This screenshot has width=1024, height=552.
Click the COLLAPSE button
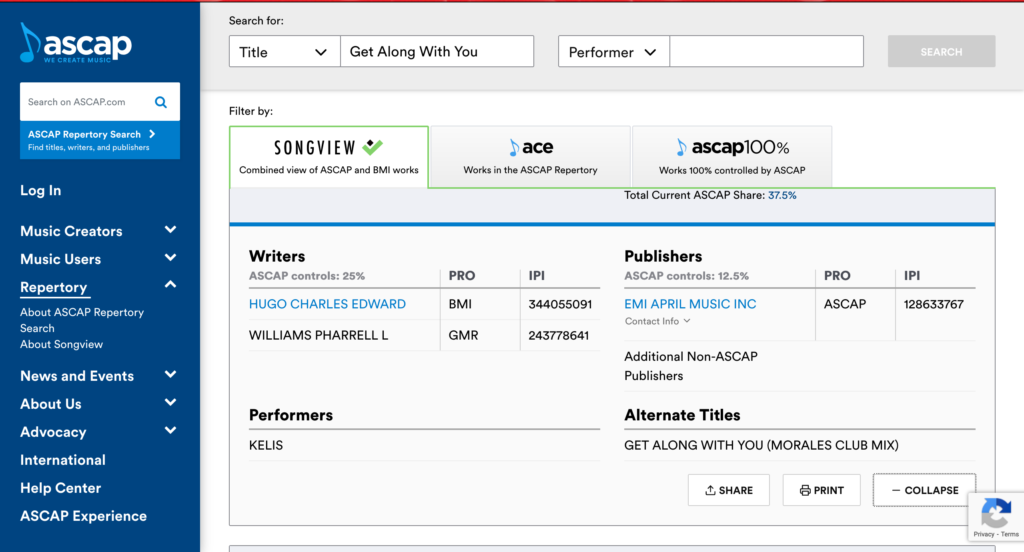[924, 490]
